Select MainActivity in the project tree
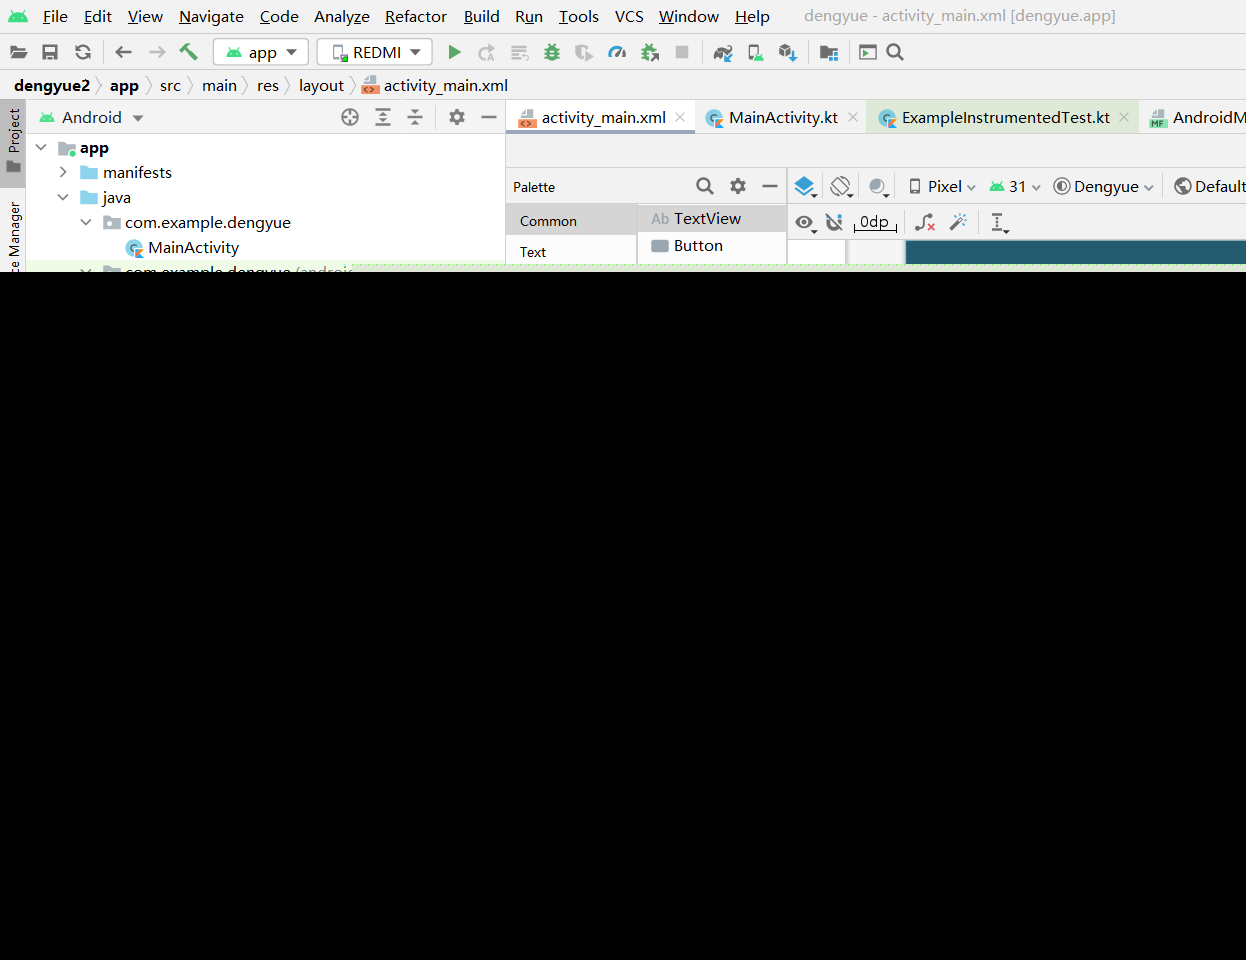Viewport: 1246px width, 960px height. 193,247
